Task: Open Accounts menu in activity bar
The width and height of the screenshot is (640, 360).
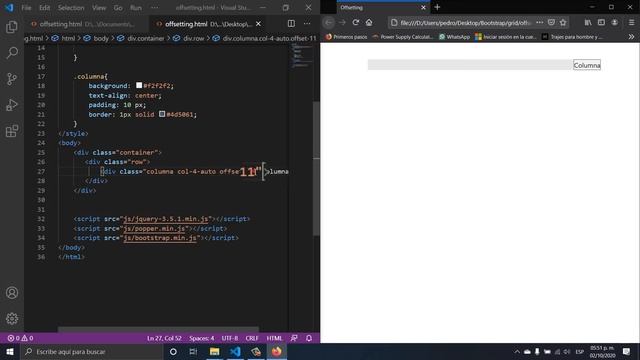Action: (12, 293)
